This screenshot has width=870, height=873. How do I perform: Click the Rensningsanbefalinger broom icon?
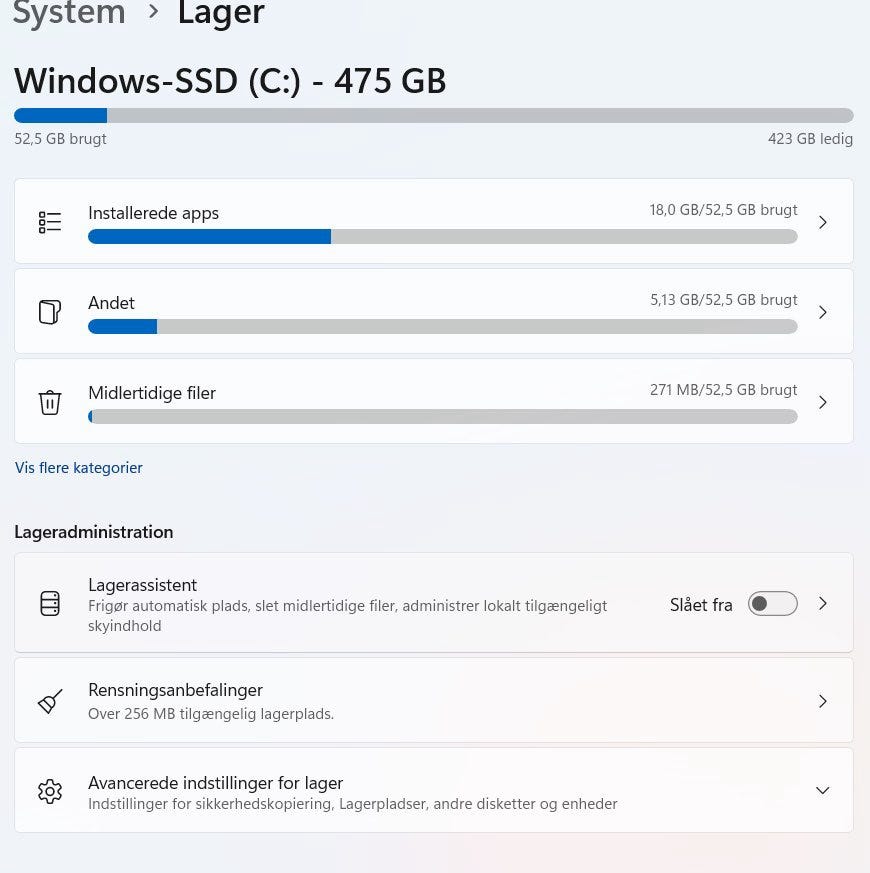(x=49, y=701)
